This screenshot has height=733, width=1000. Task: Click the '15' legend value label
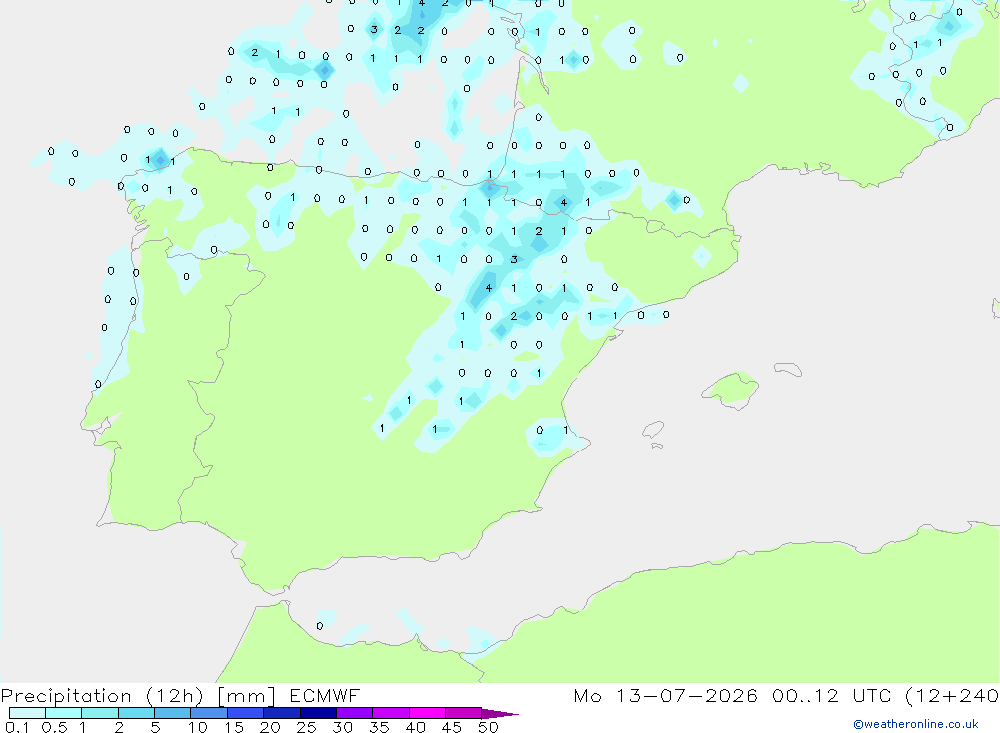pyautogui.click(x=234, y=727)
